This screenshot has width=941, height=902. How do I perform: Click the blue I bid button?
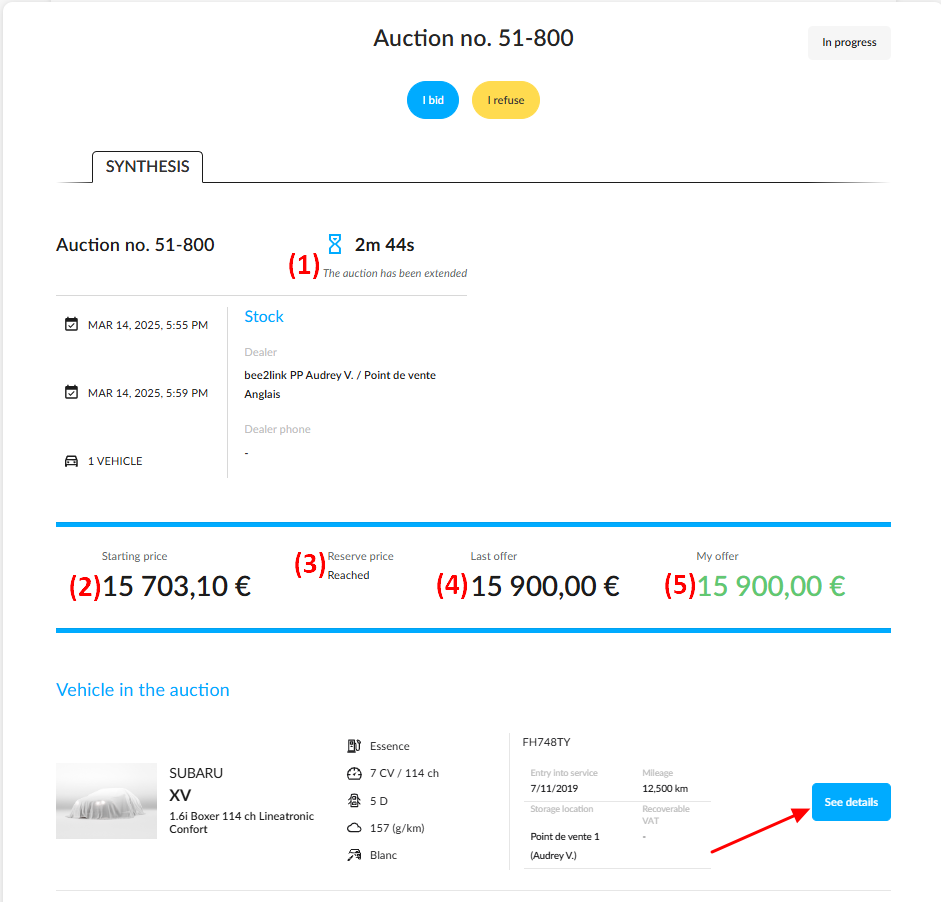pyautogui.click(x=433, y=100)
